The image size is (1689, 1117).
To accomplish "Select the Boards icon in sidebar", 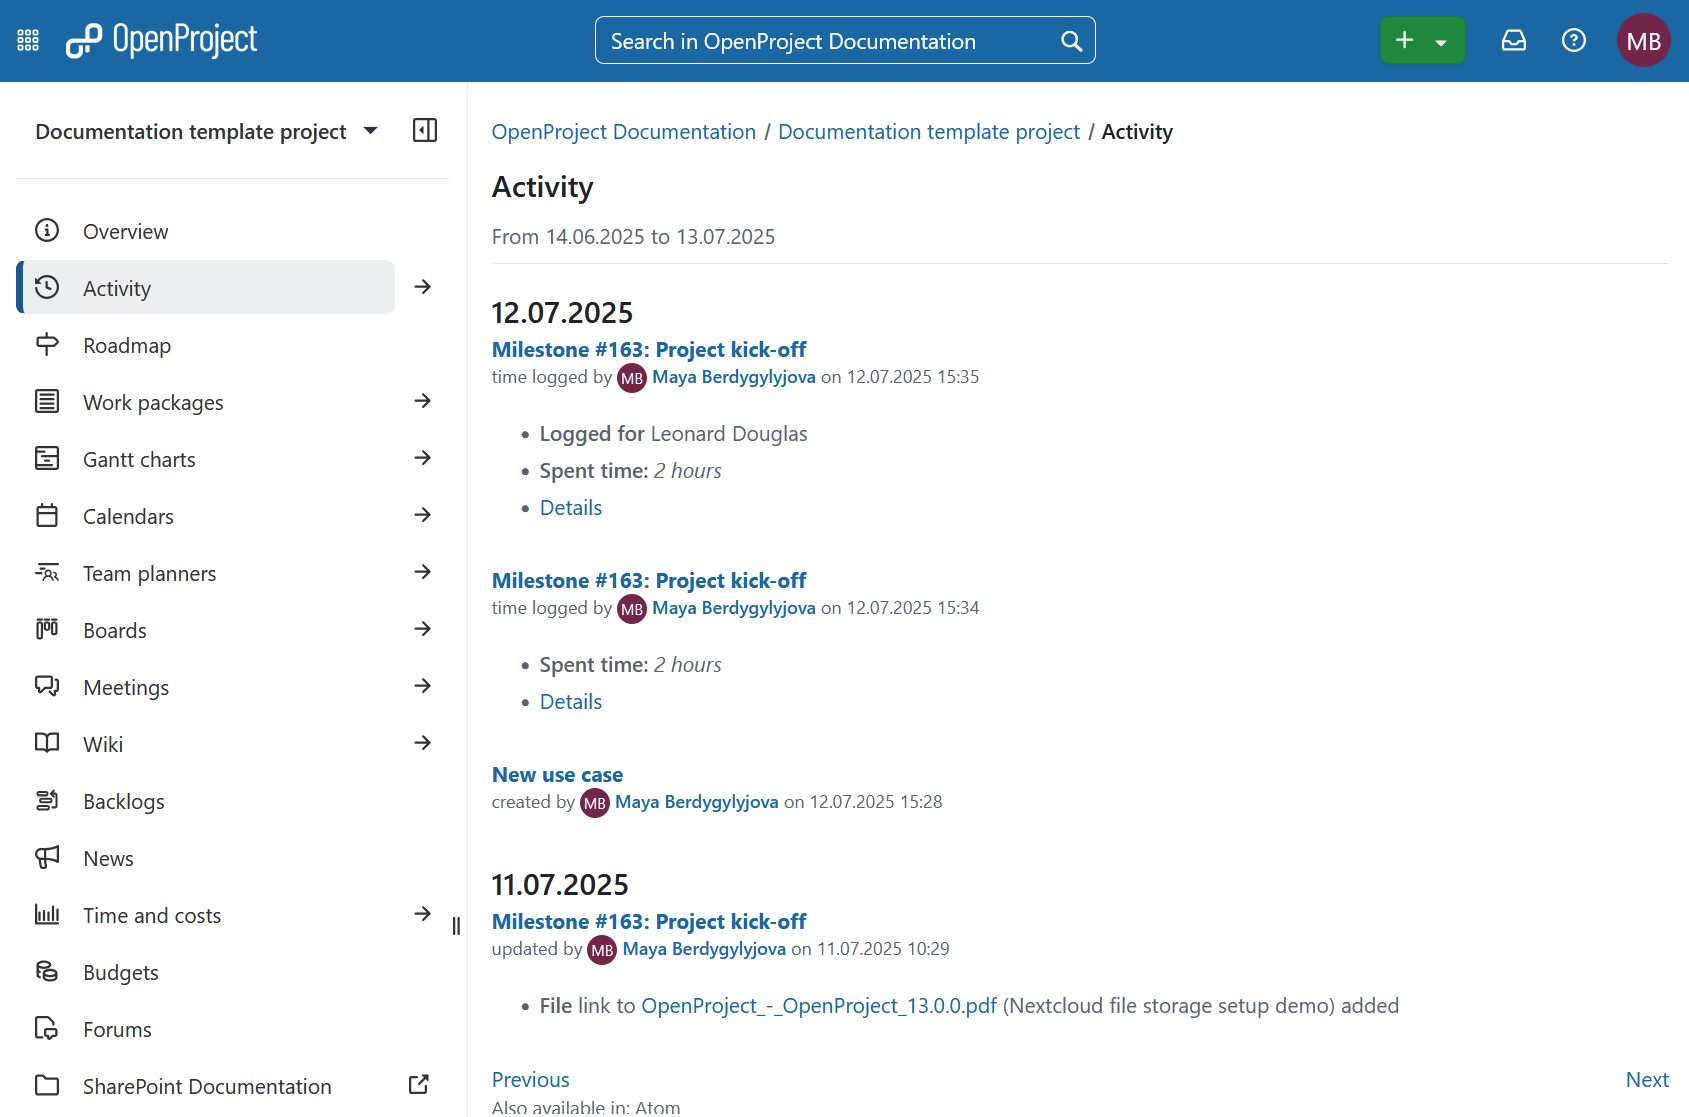I will click(47, 629).
